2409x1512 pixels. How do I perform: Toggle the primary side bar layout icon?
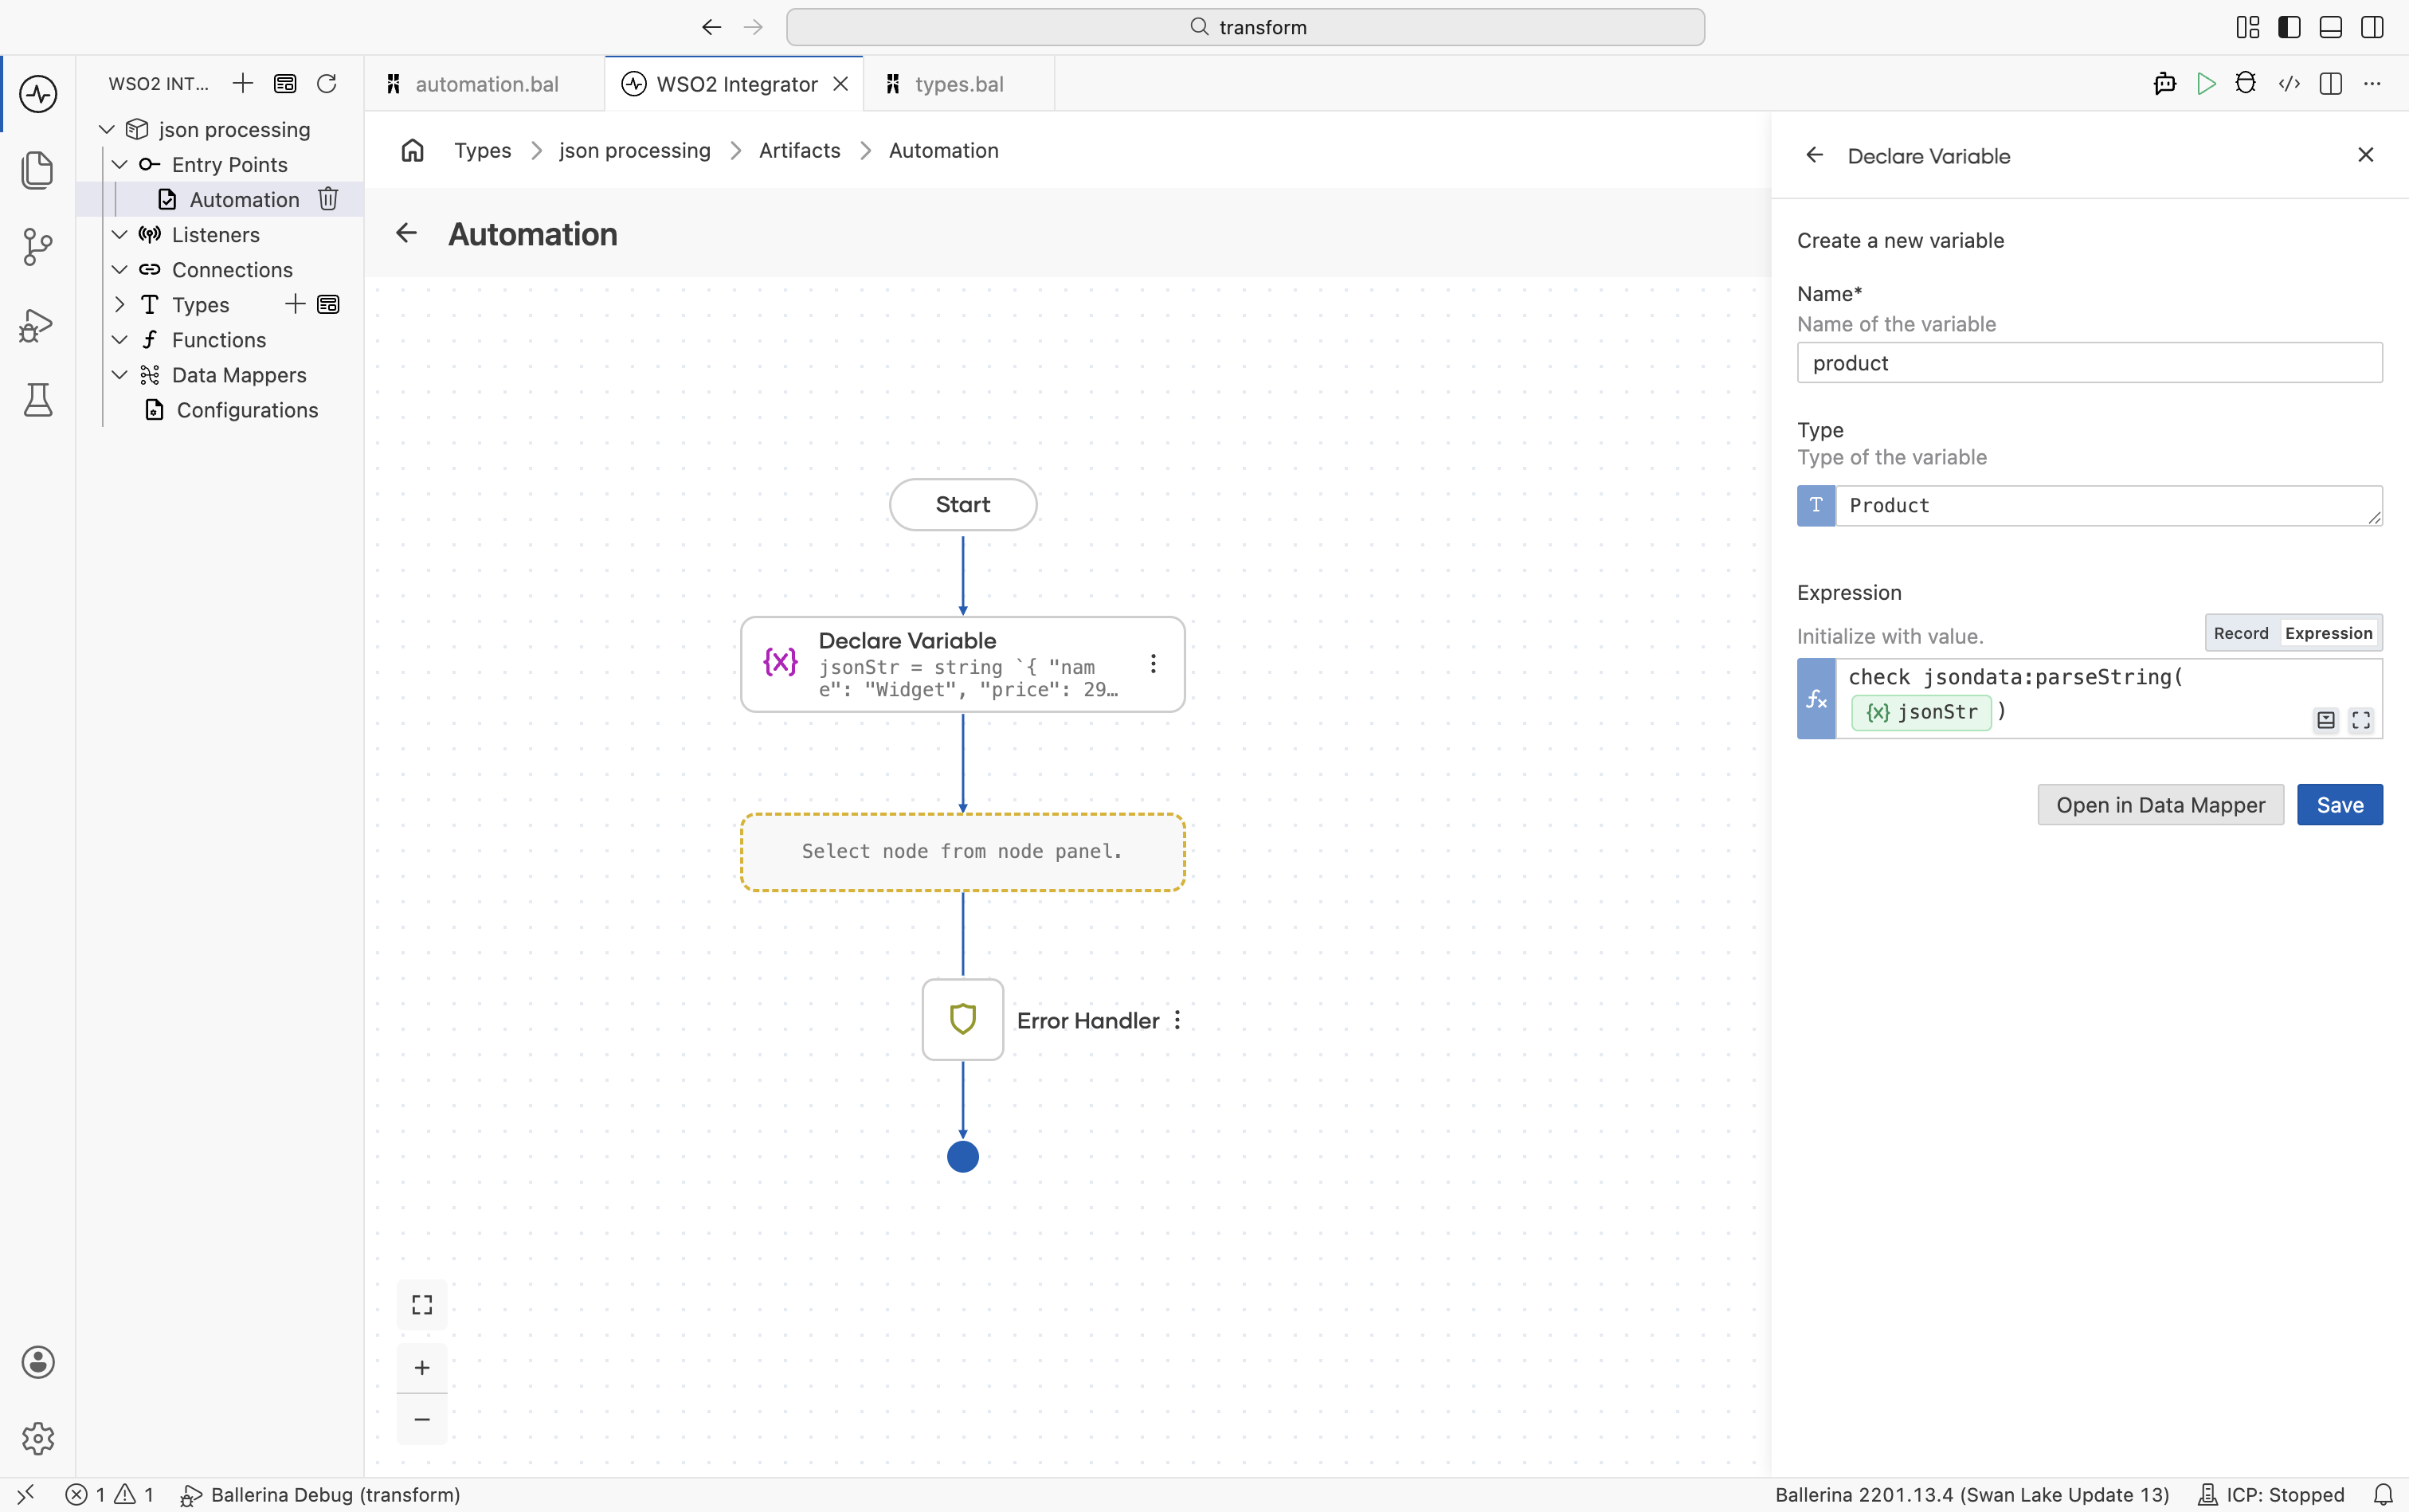(2289, 27)
